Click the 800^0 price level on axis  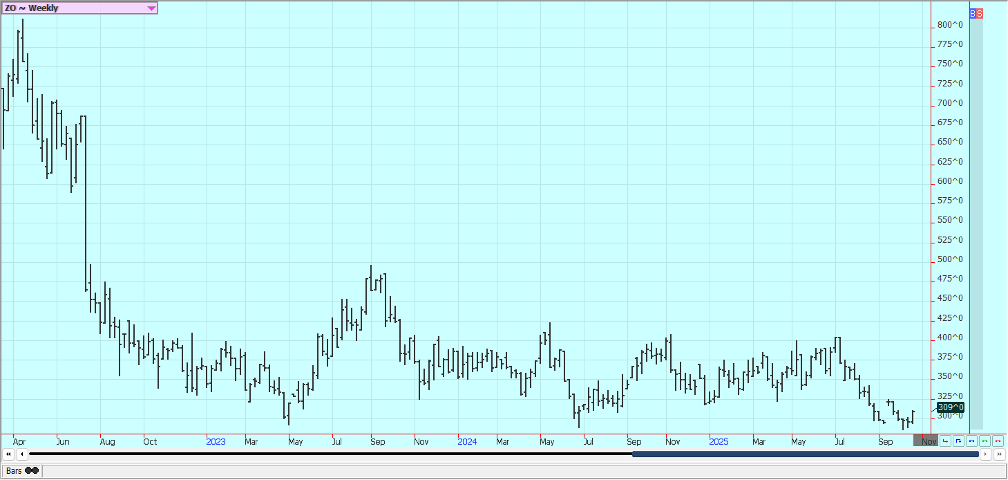point(950,25)
